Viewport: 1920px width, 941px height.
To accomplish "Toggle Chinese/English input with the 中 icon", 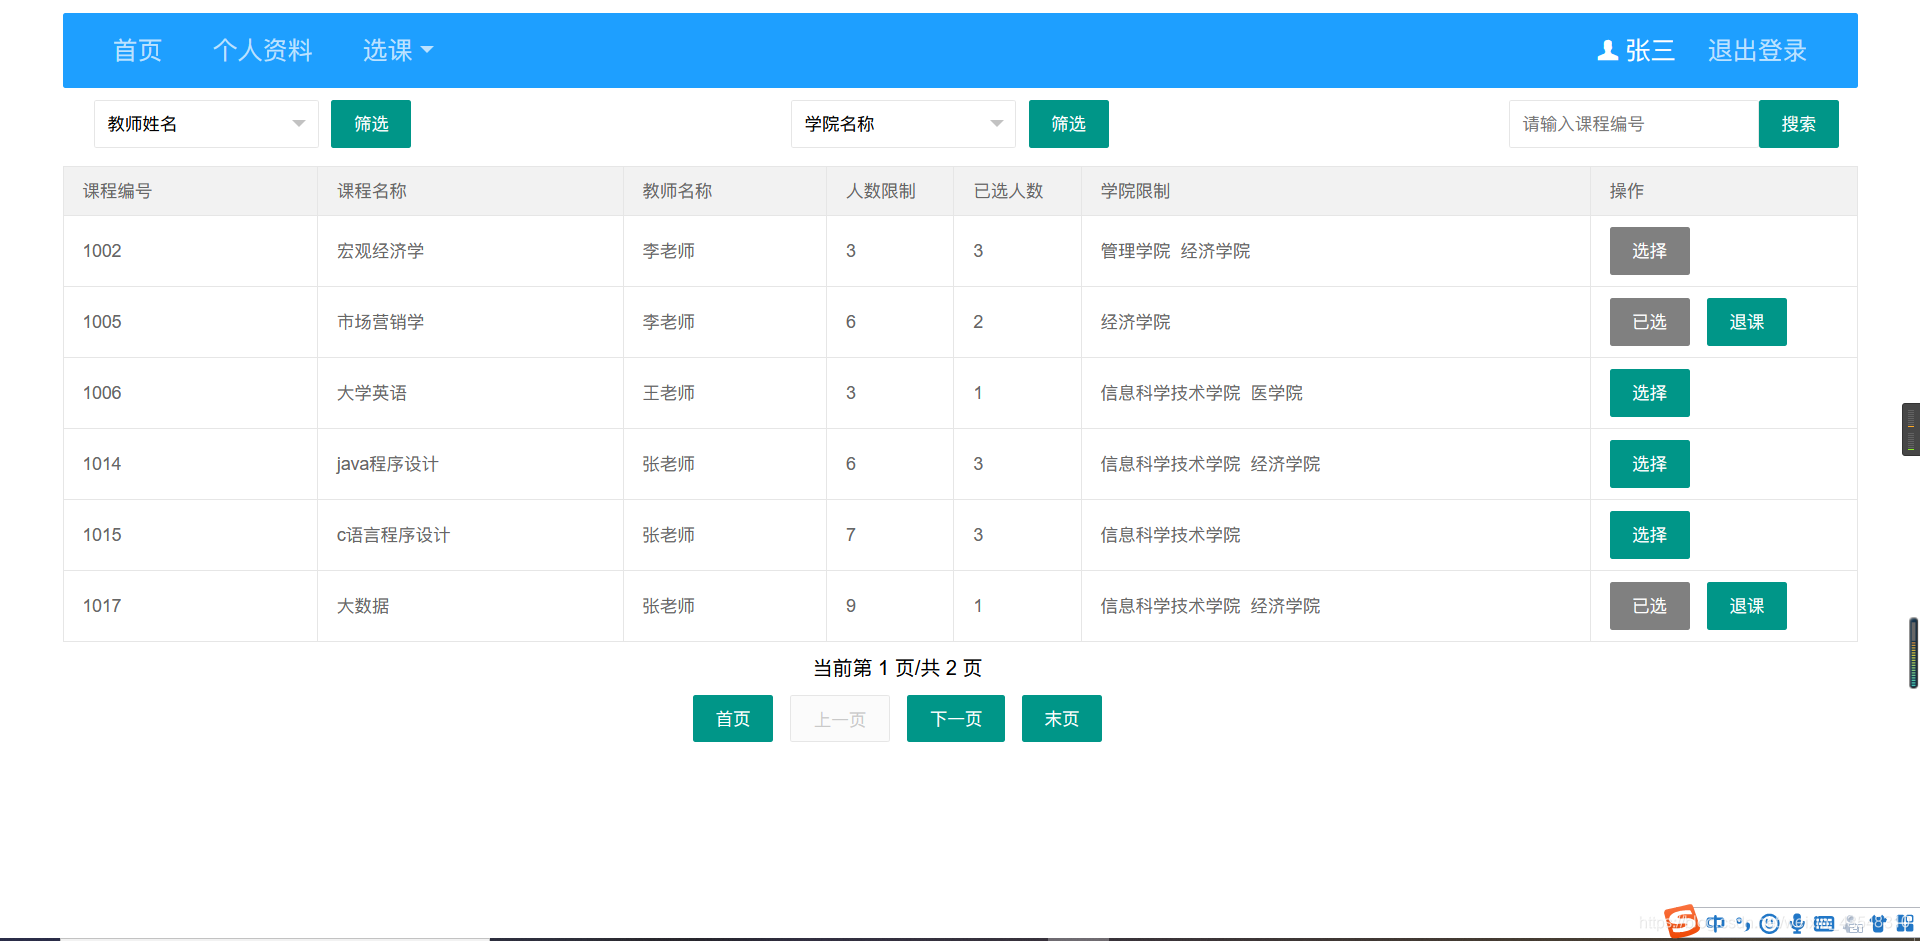I will tap(1716, 923).
